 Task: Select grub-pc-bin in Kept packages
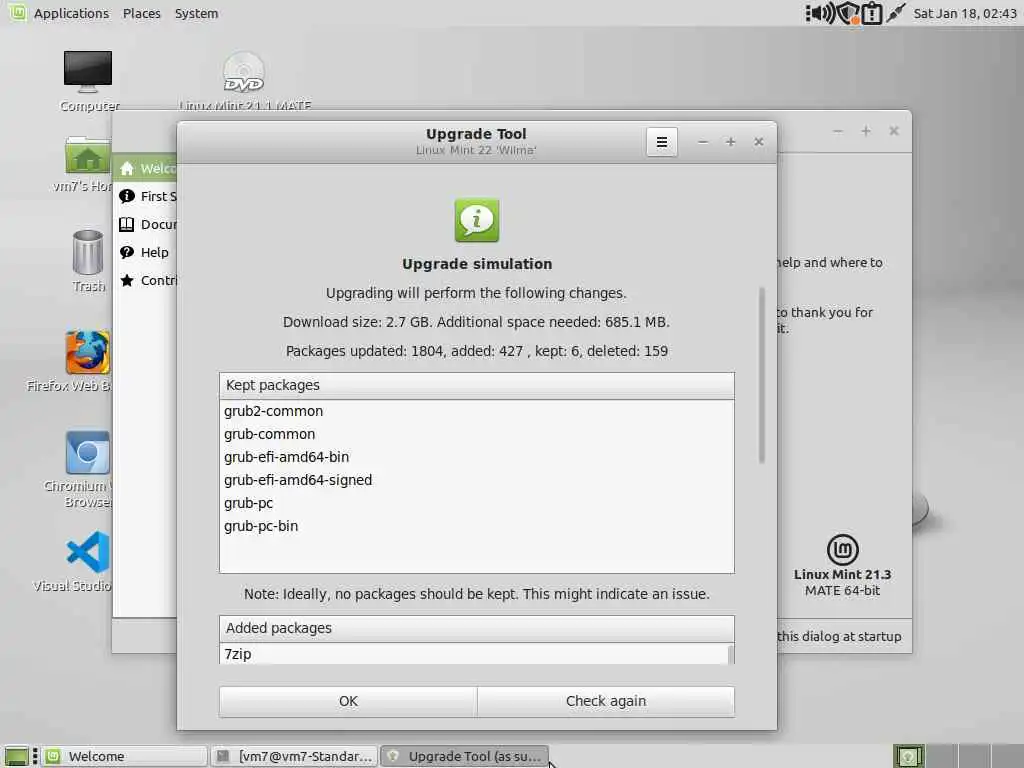[477, 526]
